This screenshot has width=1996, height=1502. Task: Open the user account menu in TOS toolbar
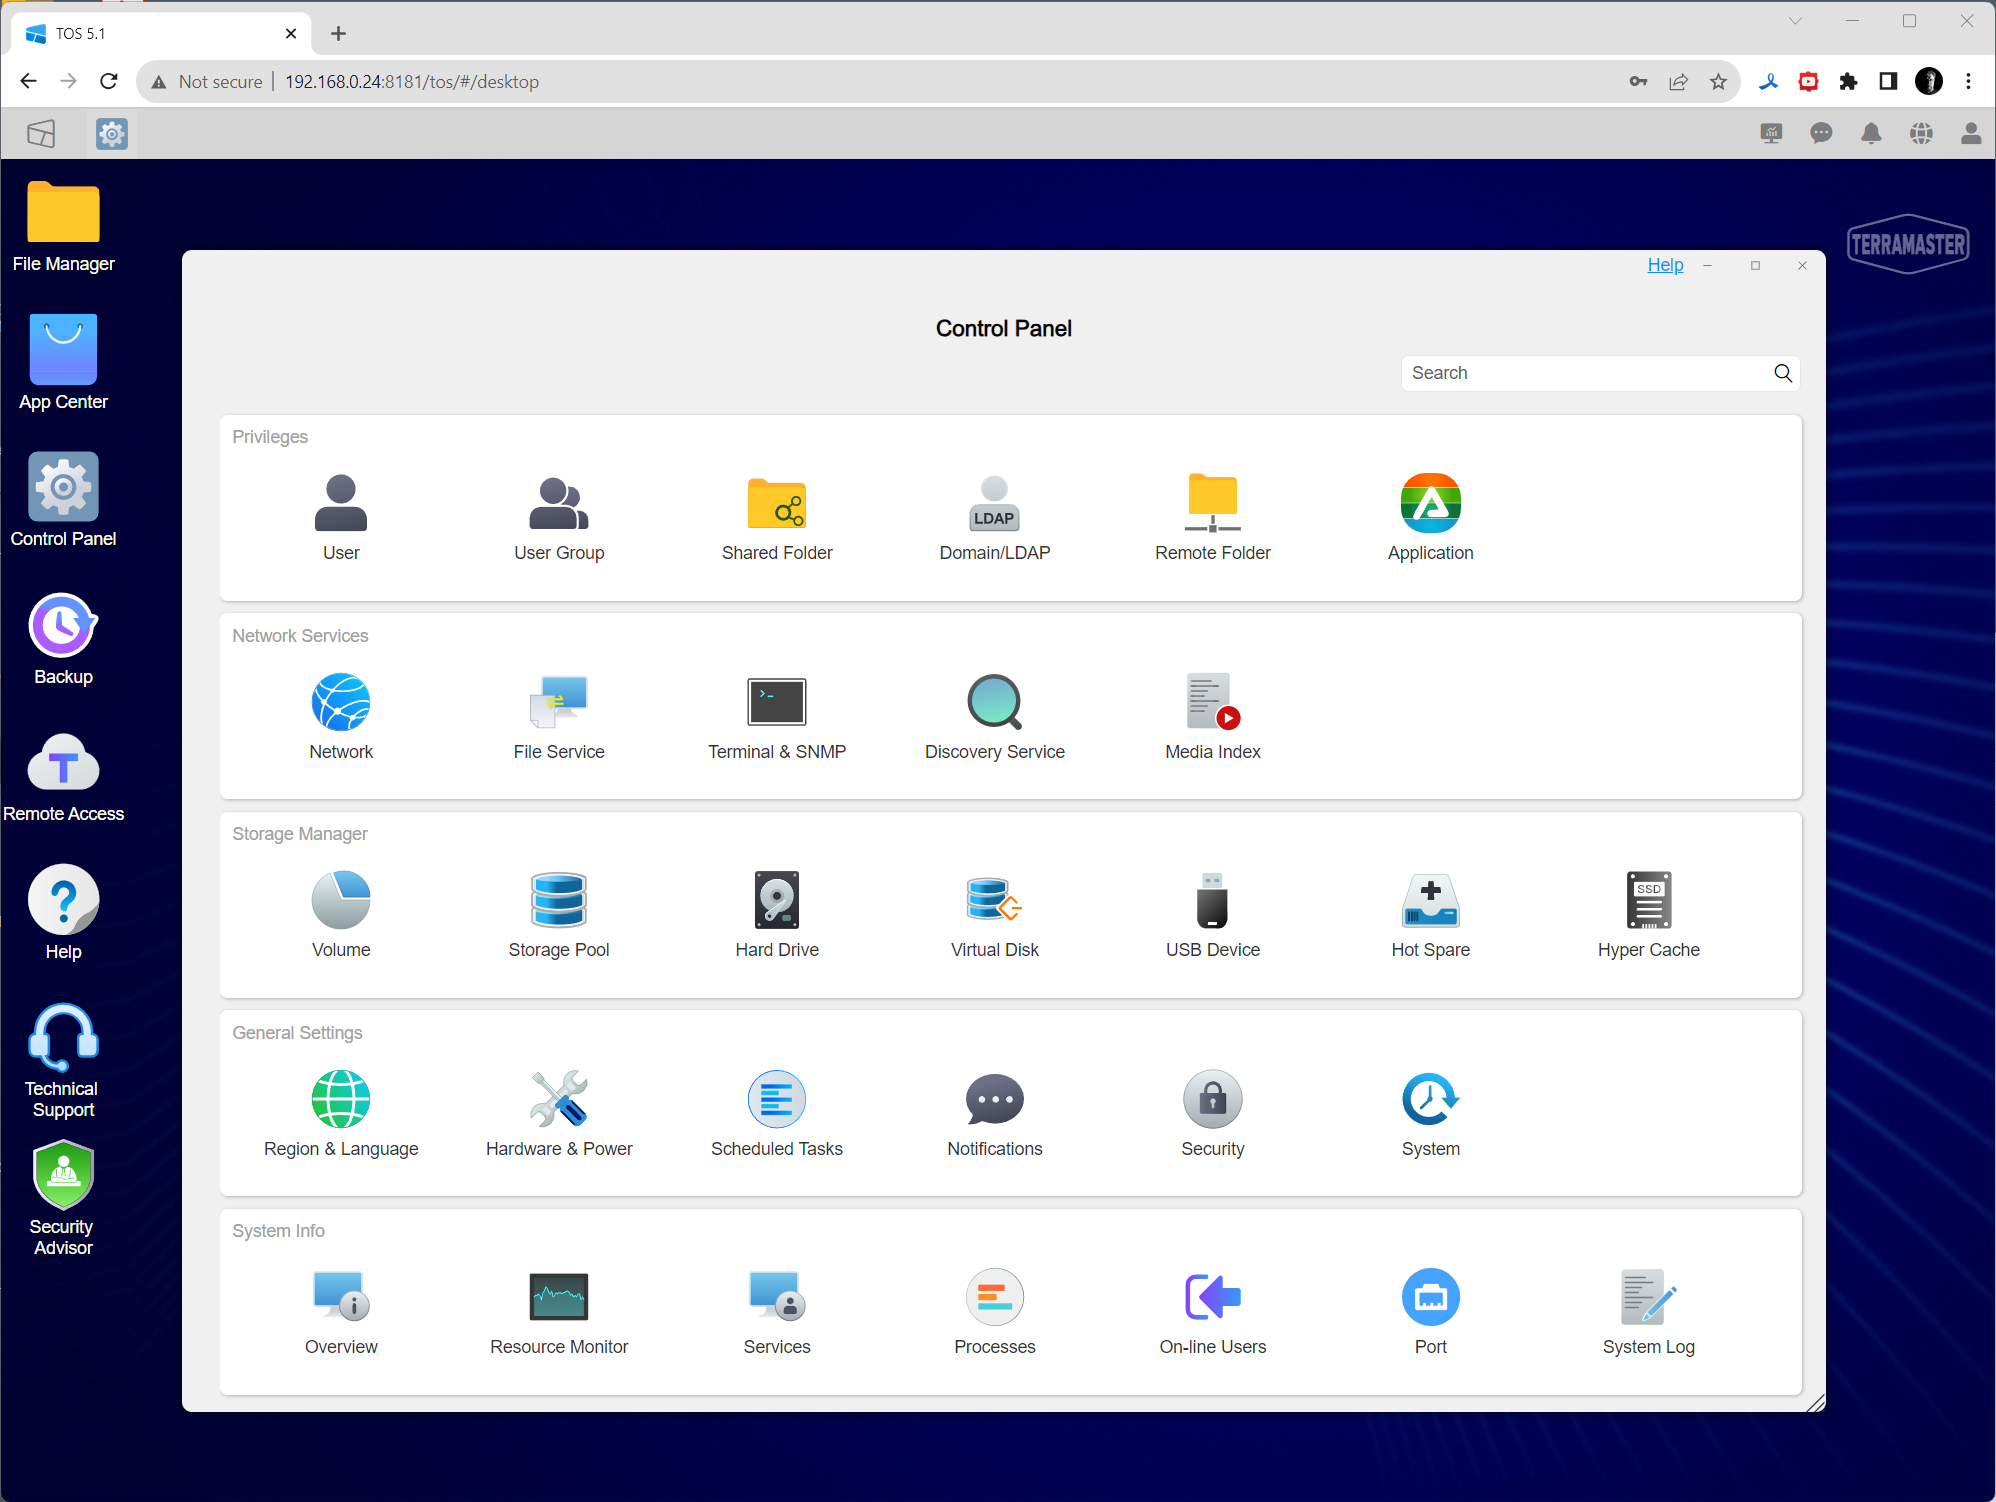click(1970, 134)
